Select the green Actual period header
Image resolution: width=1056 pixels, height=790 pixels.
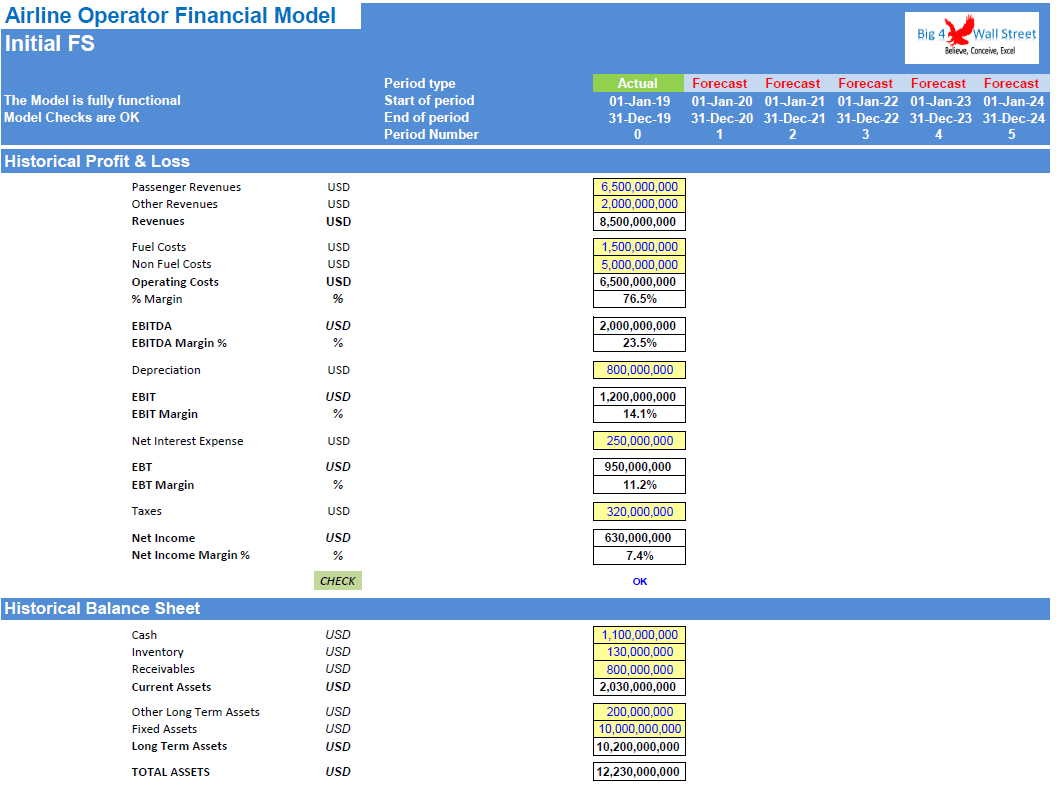[x=638, y=83]
